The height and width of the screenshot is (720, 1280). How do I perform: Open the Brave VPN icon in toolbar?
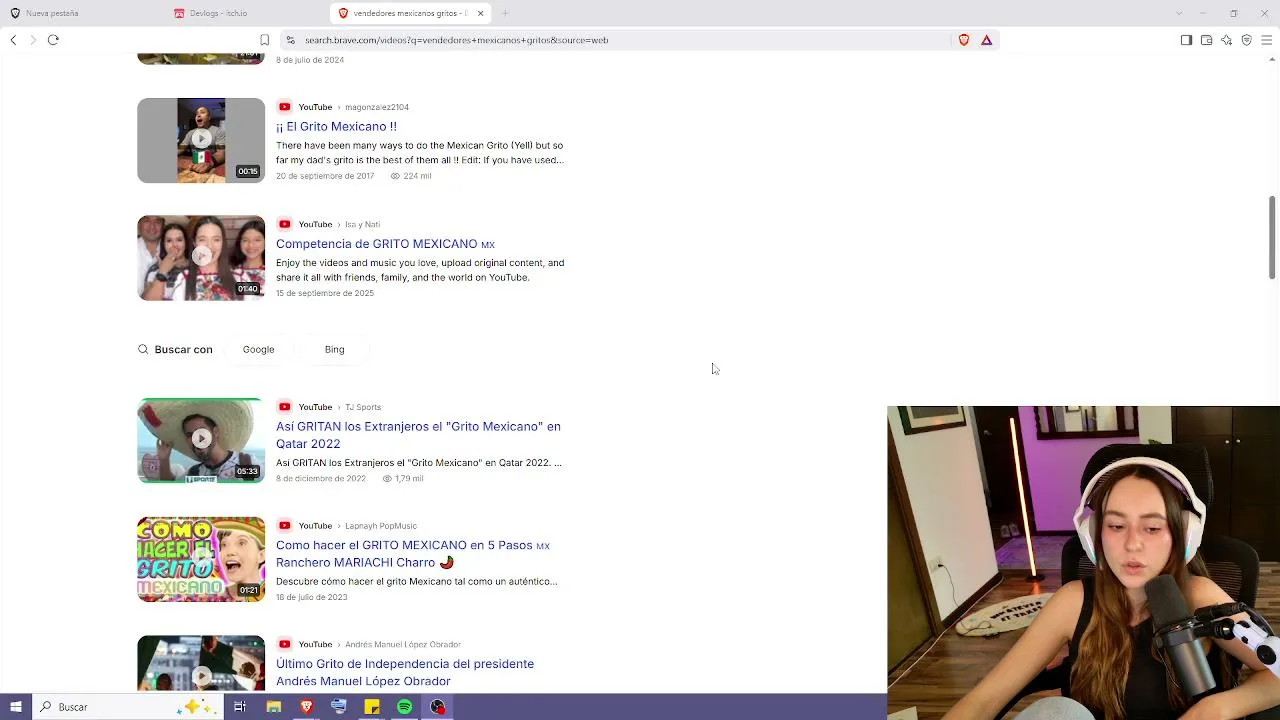1246,40
